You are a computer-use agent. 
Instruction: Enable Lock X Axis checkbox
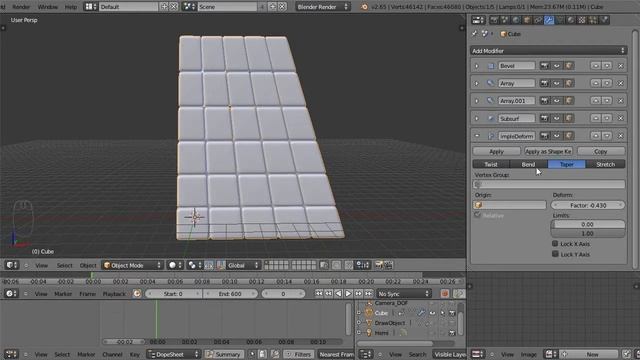(x=555, y=244)
